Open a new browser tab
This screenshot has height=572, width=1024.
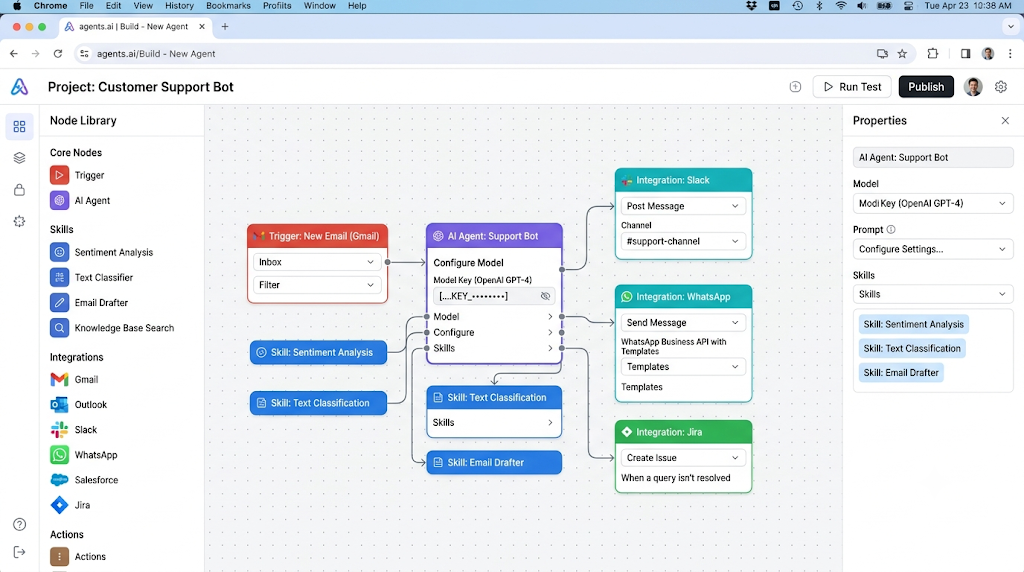click(x=225, y=27)
